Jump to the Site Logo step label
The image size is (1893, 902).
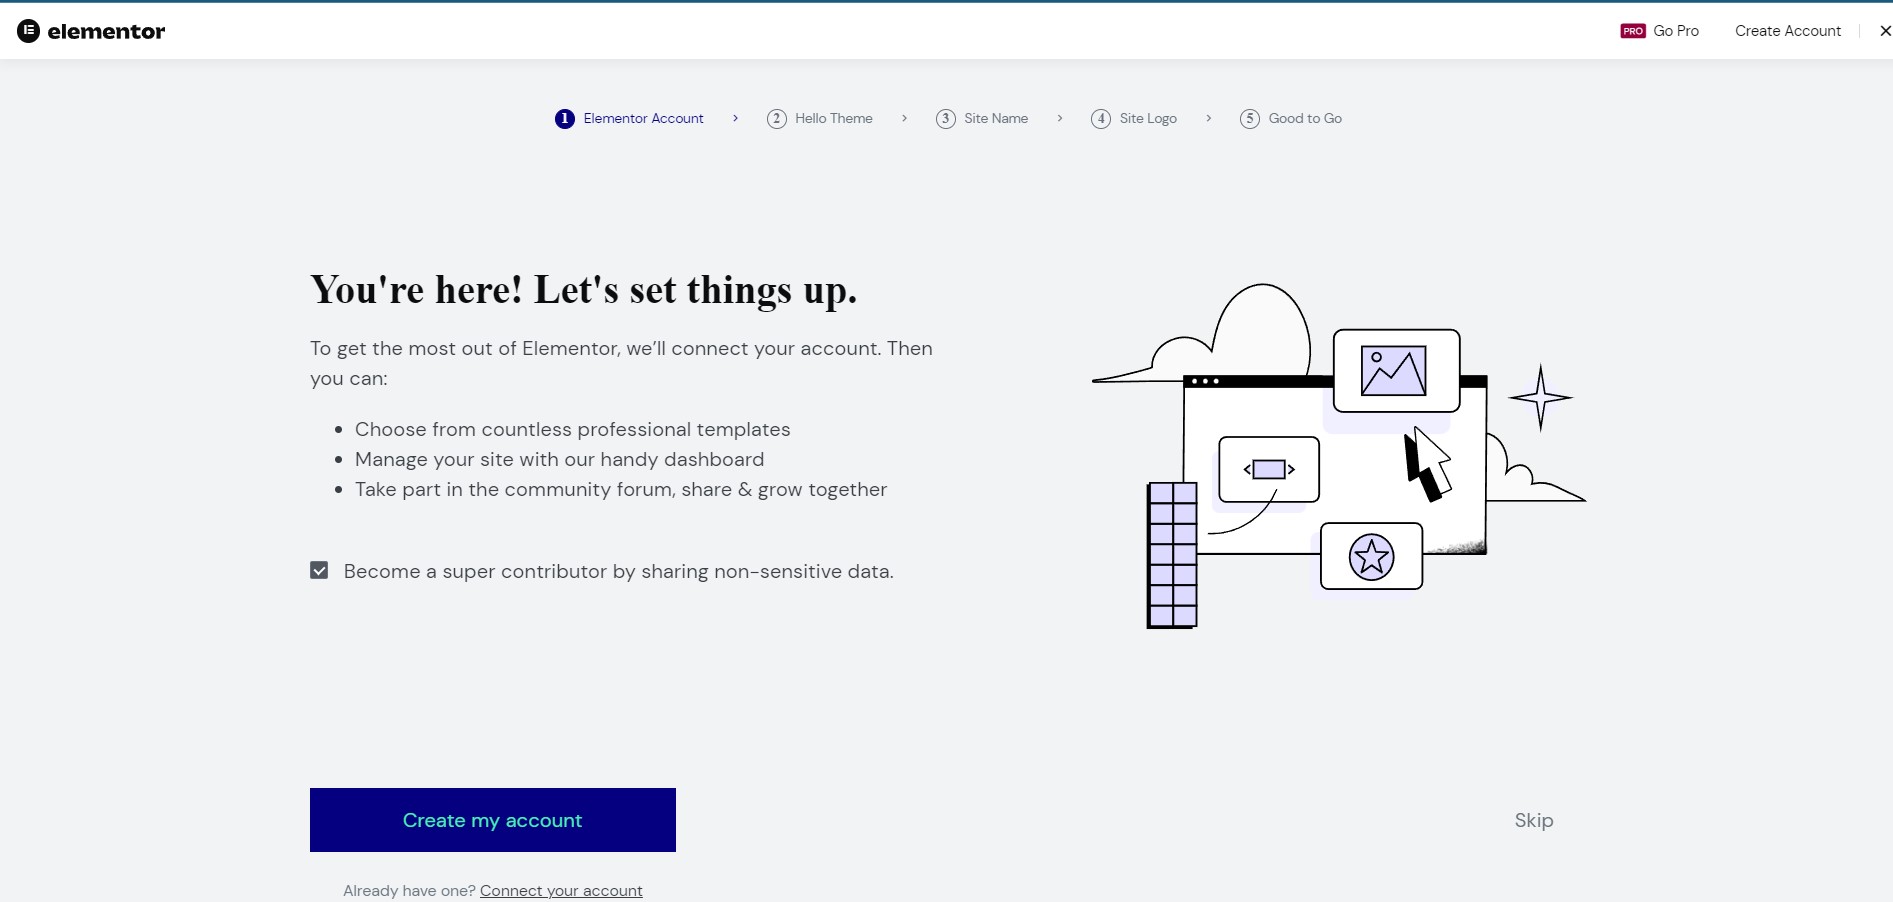[1147, 119]
